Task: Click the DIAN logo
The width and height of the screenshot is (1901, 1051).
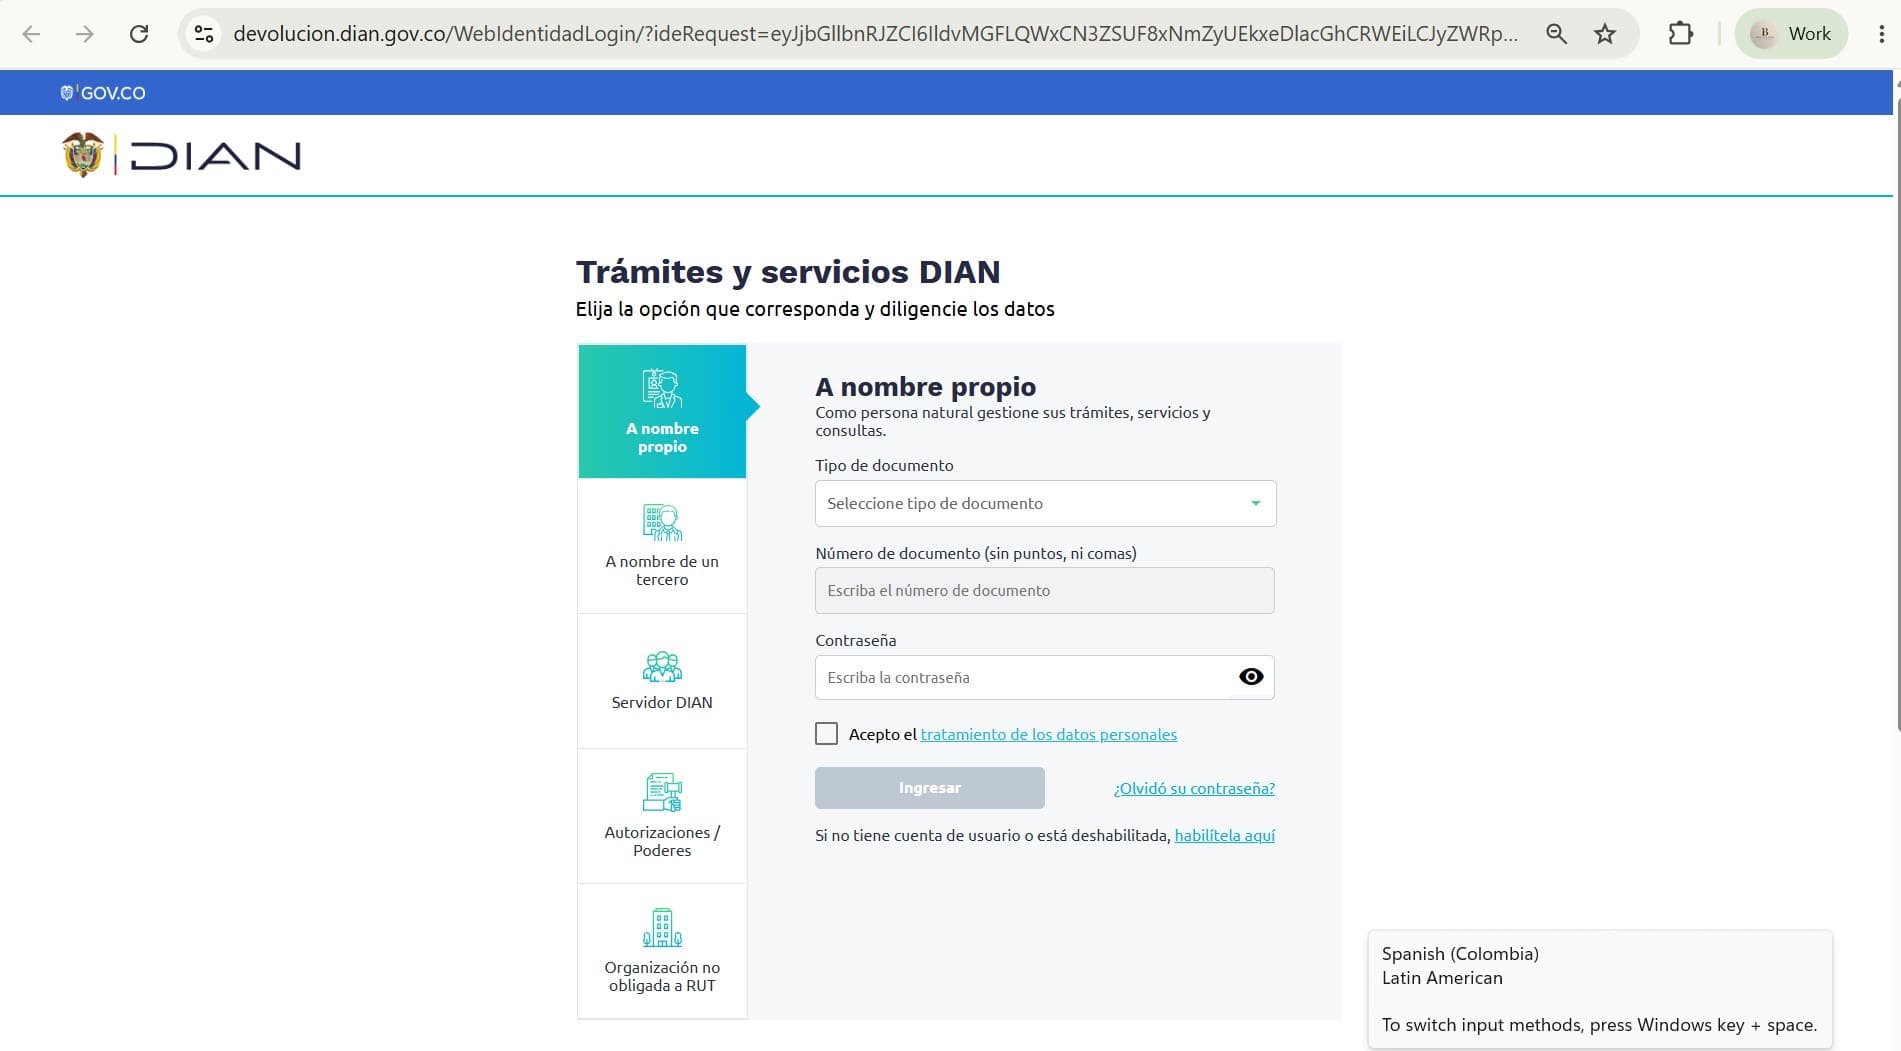Action: click(x=181, y=155)
